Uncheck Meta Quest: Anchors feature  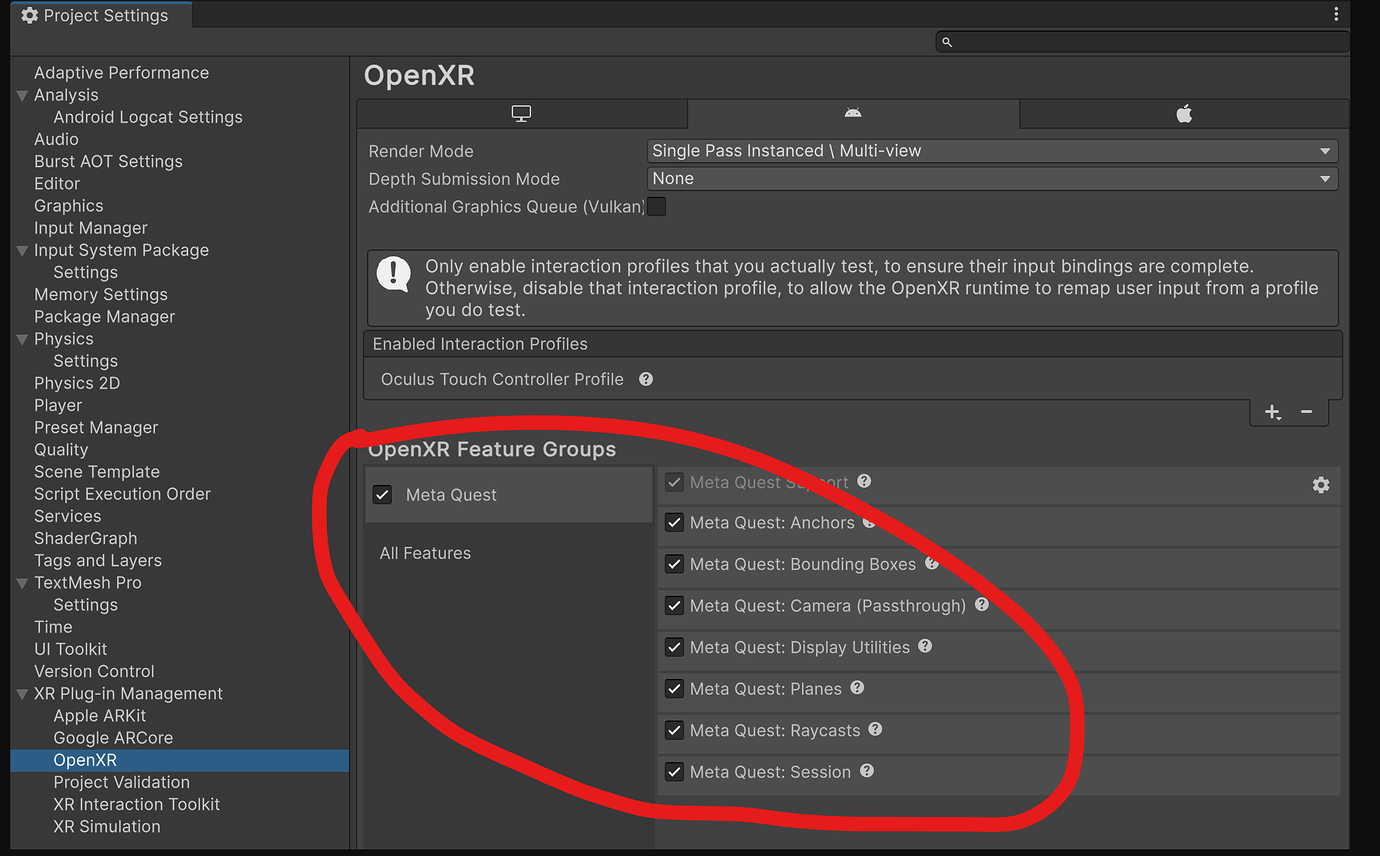point(674,522)
